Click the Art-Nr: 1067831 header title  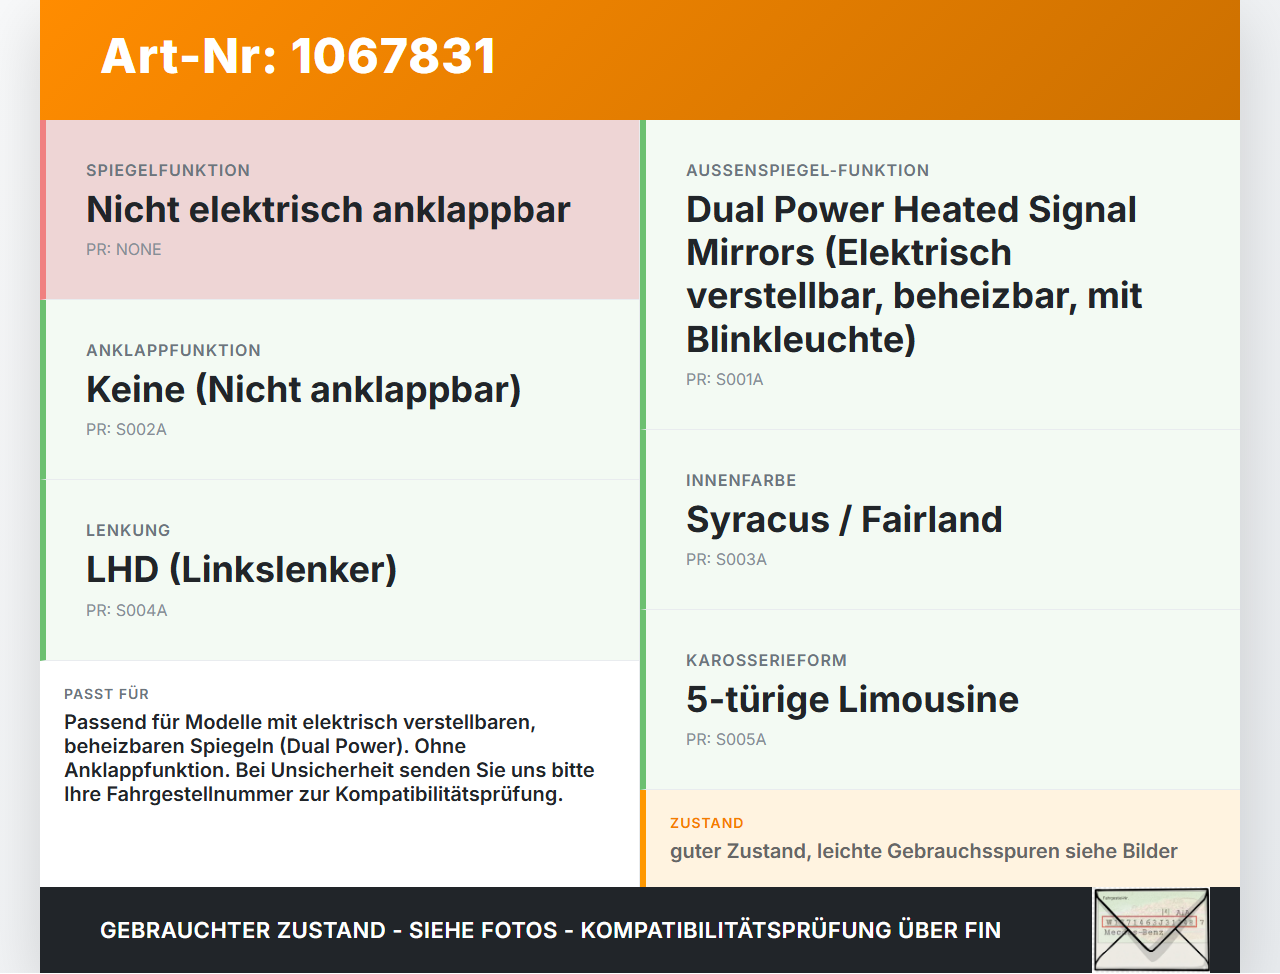[x=298, y=56]
